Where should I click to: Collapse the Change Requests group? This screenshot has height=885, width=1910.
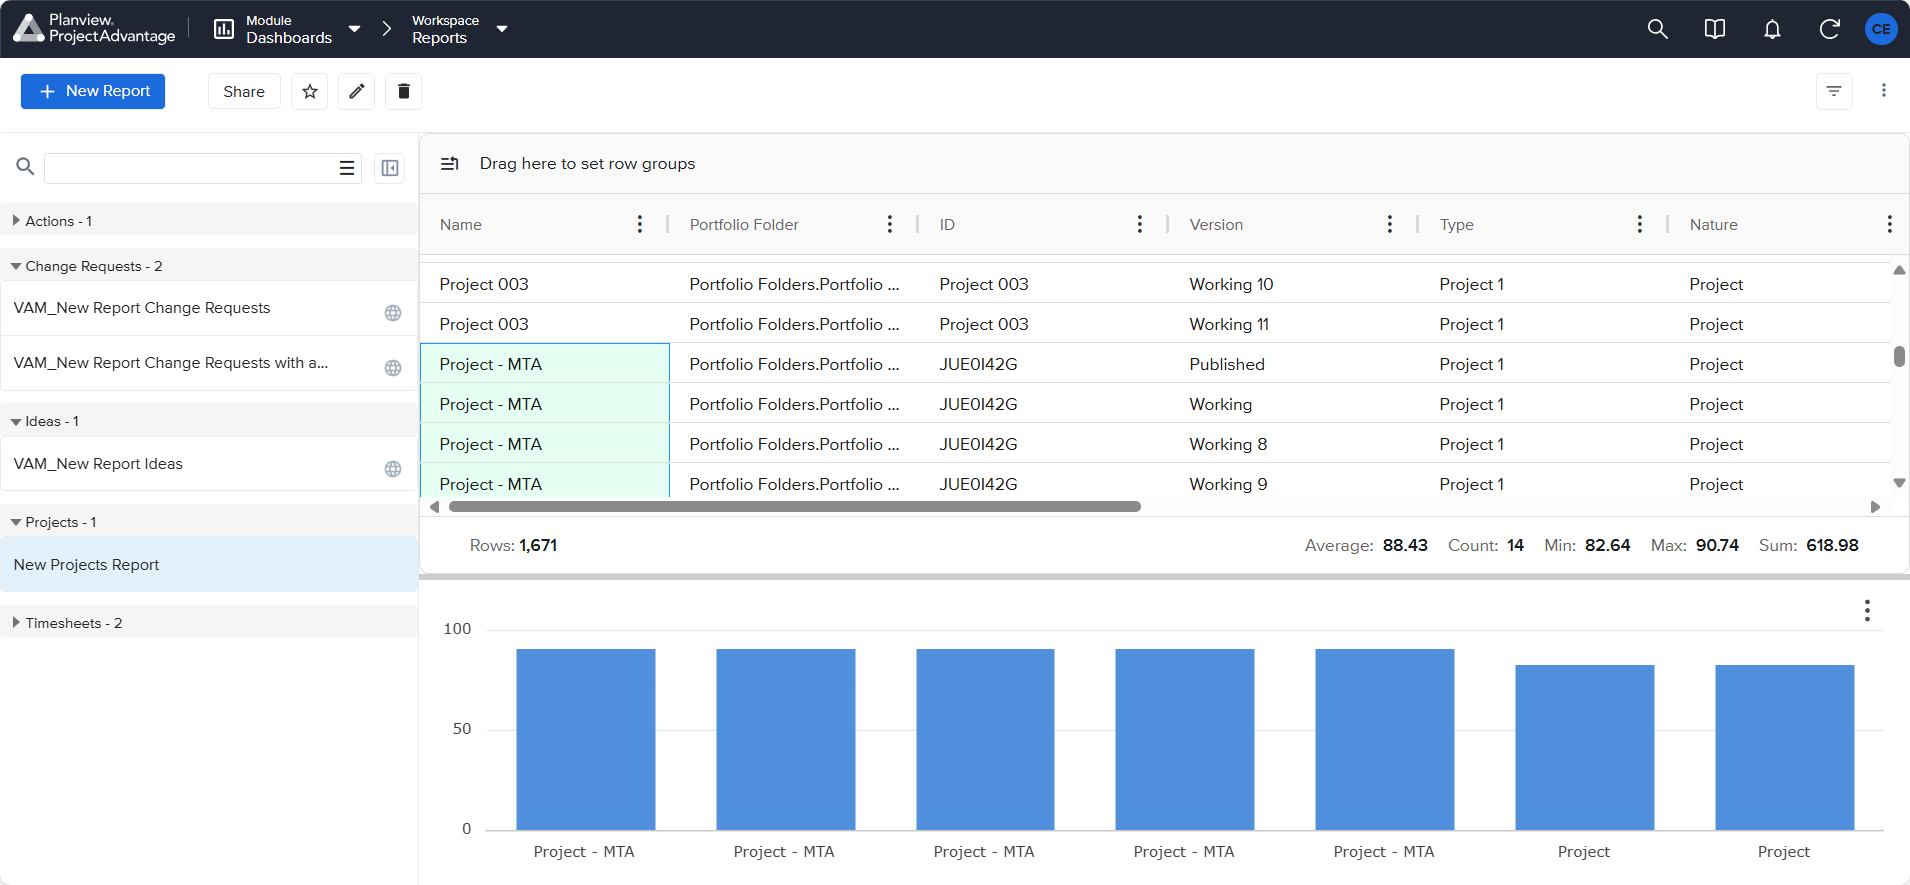[x=16, y=266]
